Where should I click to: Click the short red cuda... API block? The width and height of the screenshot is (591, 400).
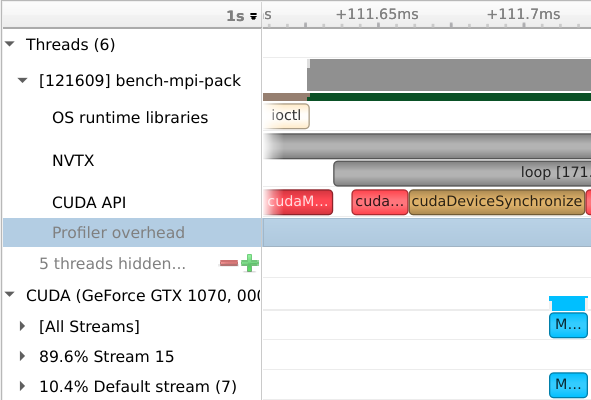pos(380,202)
